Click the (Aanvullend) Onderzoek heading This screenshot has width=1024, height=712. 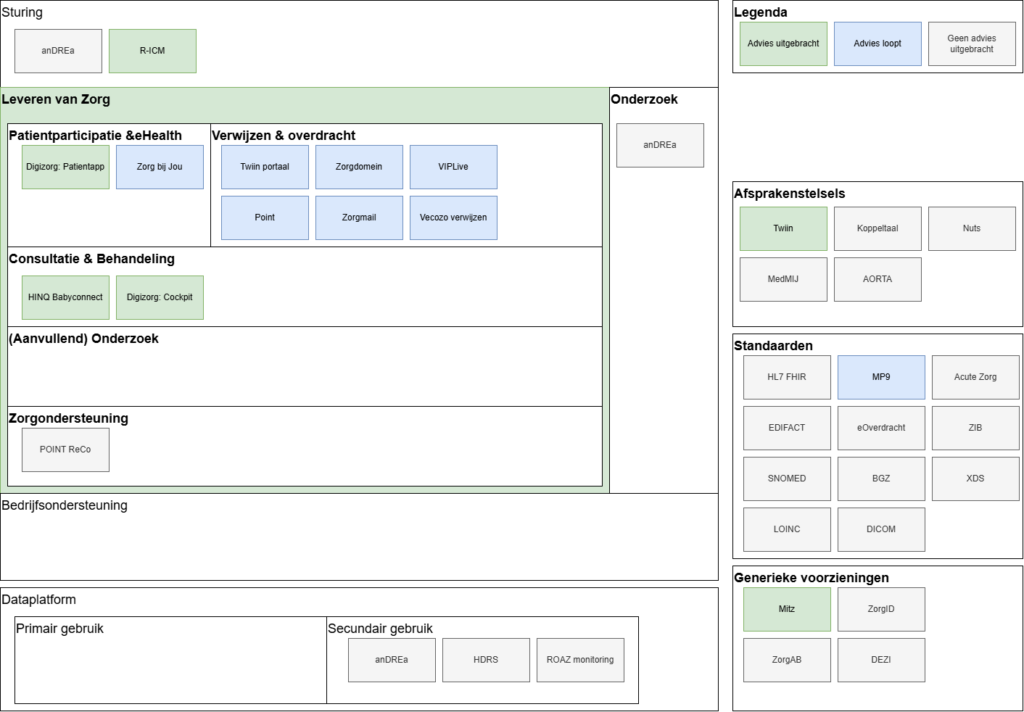point(84,338)
